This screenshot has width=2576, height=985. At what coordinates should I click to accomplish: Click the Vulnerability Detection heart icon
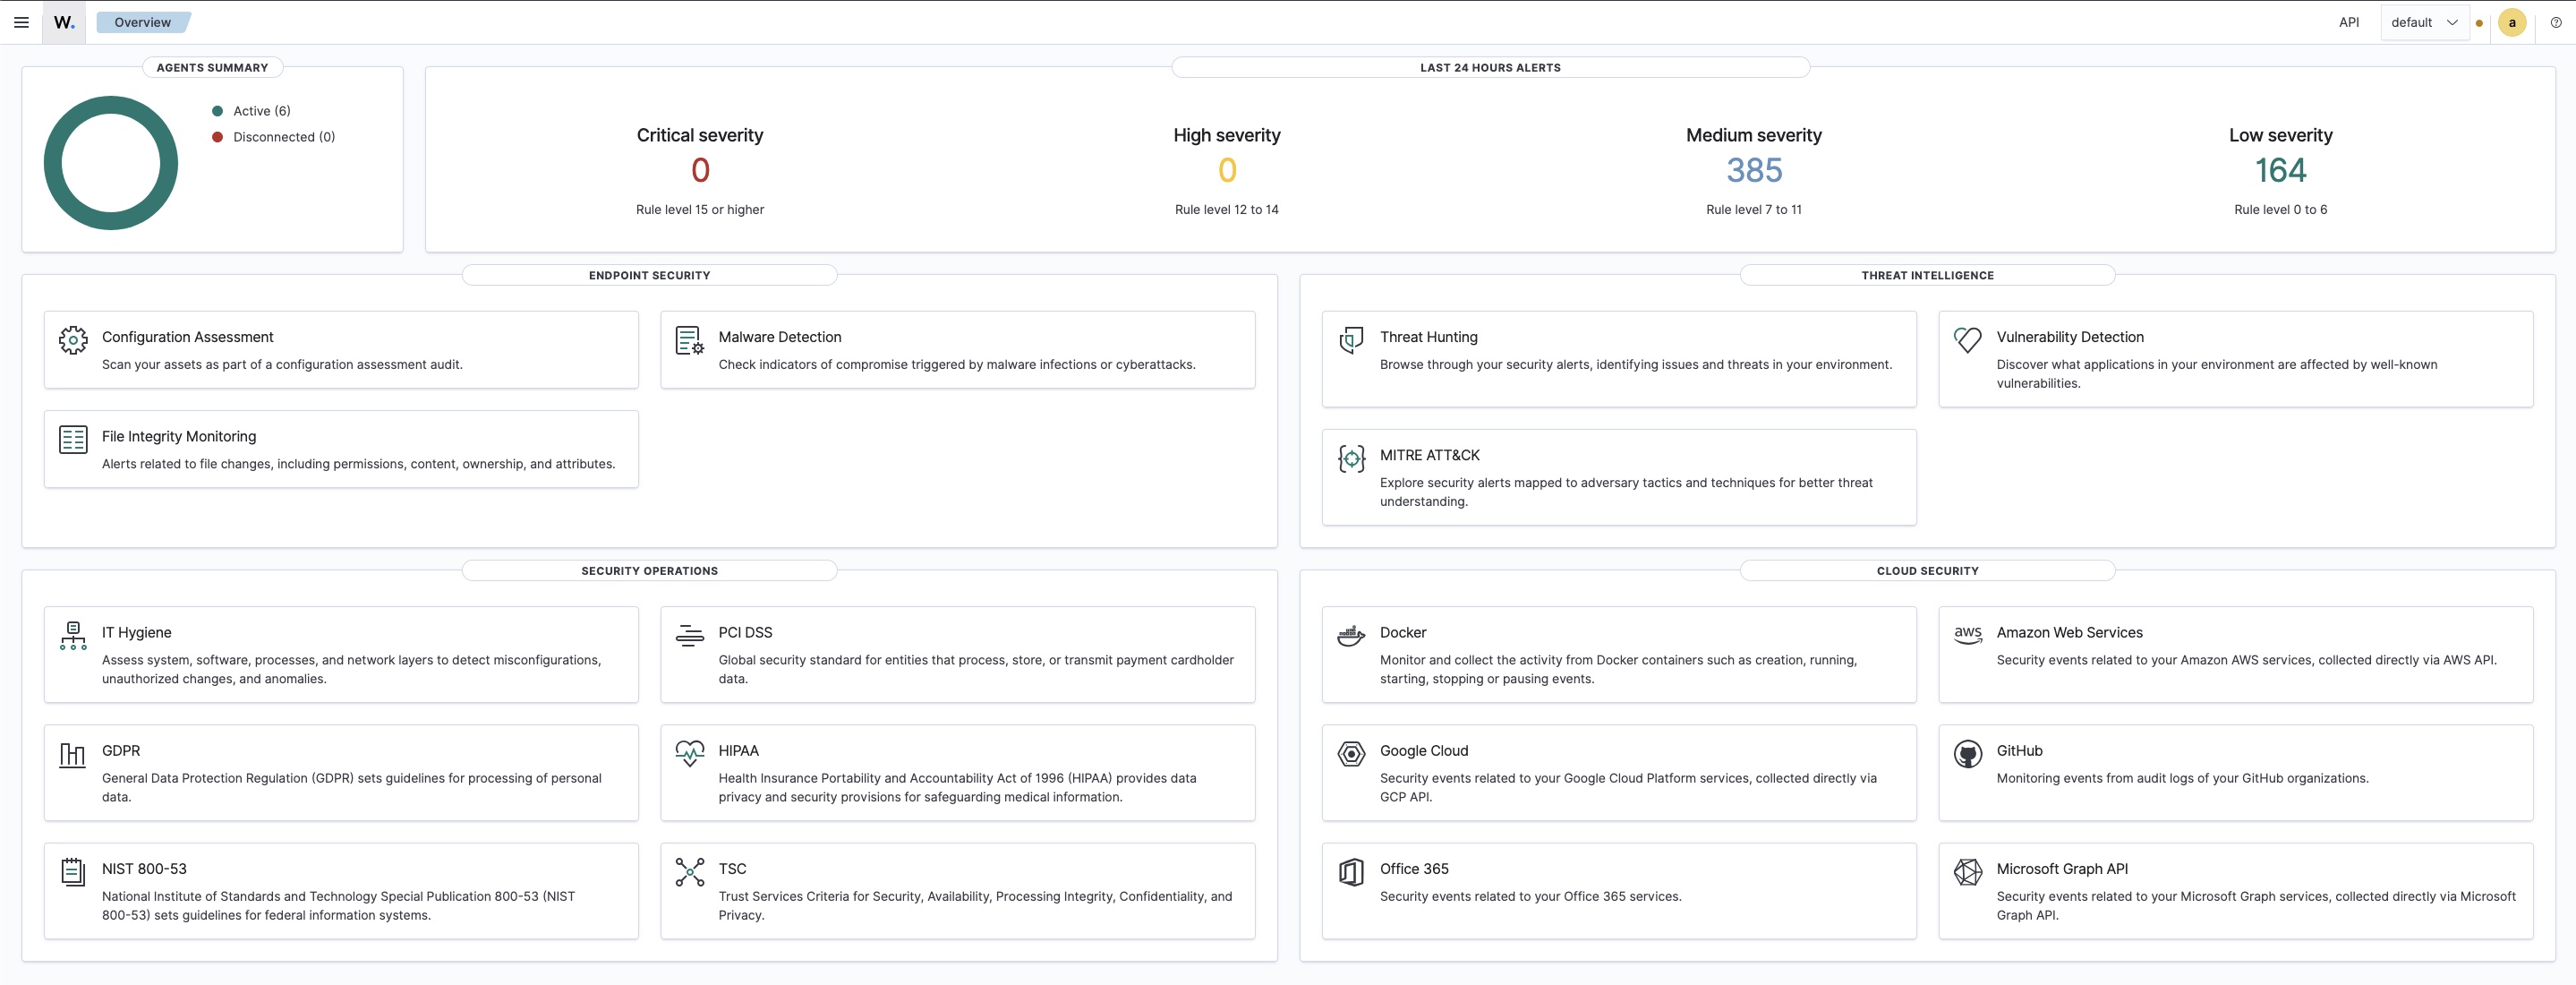click(1967, 340)
